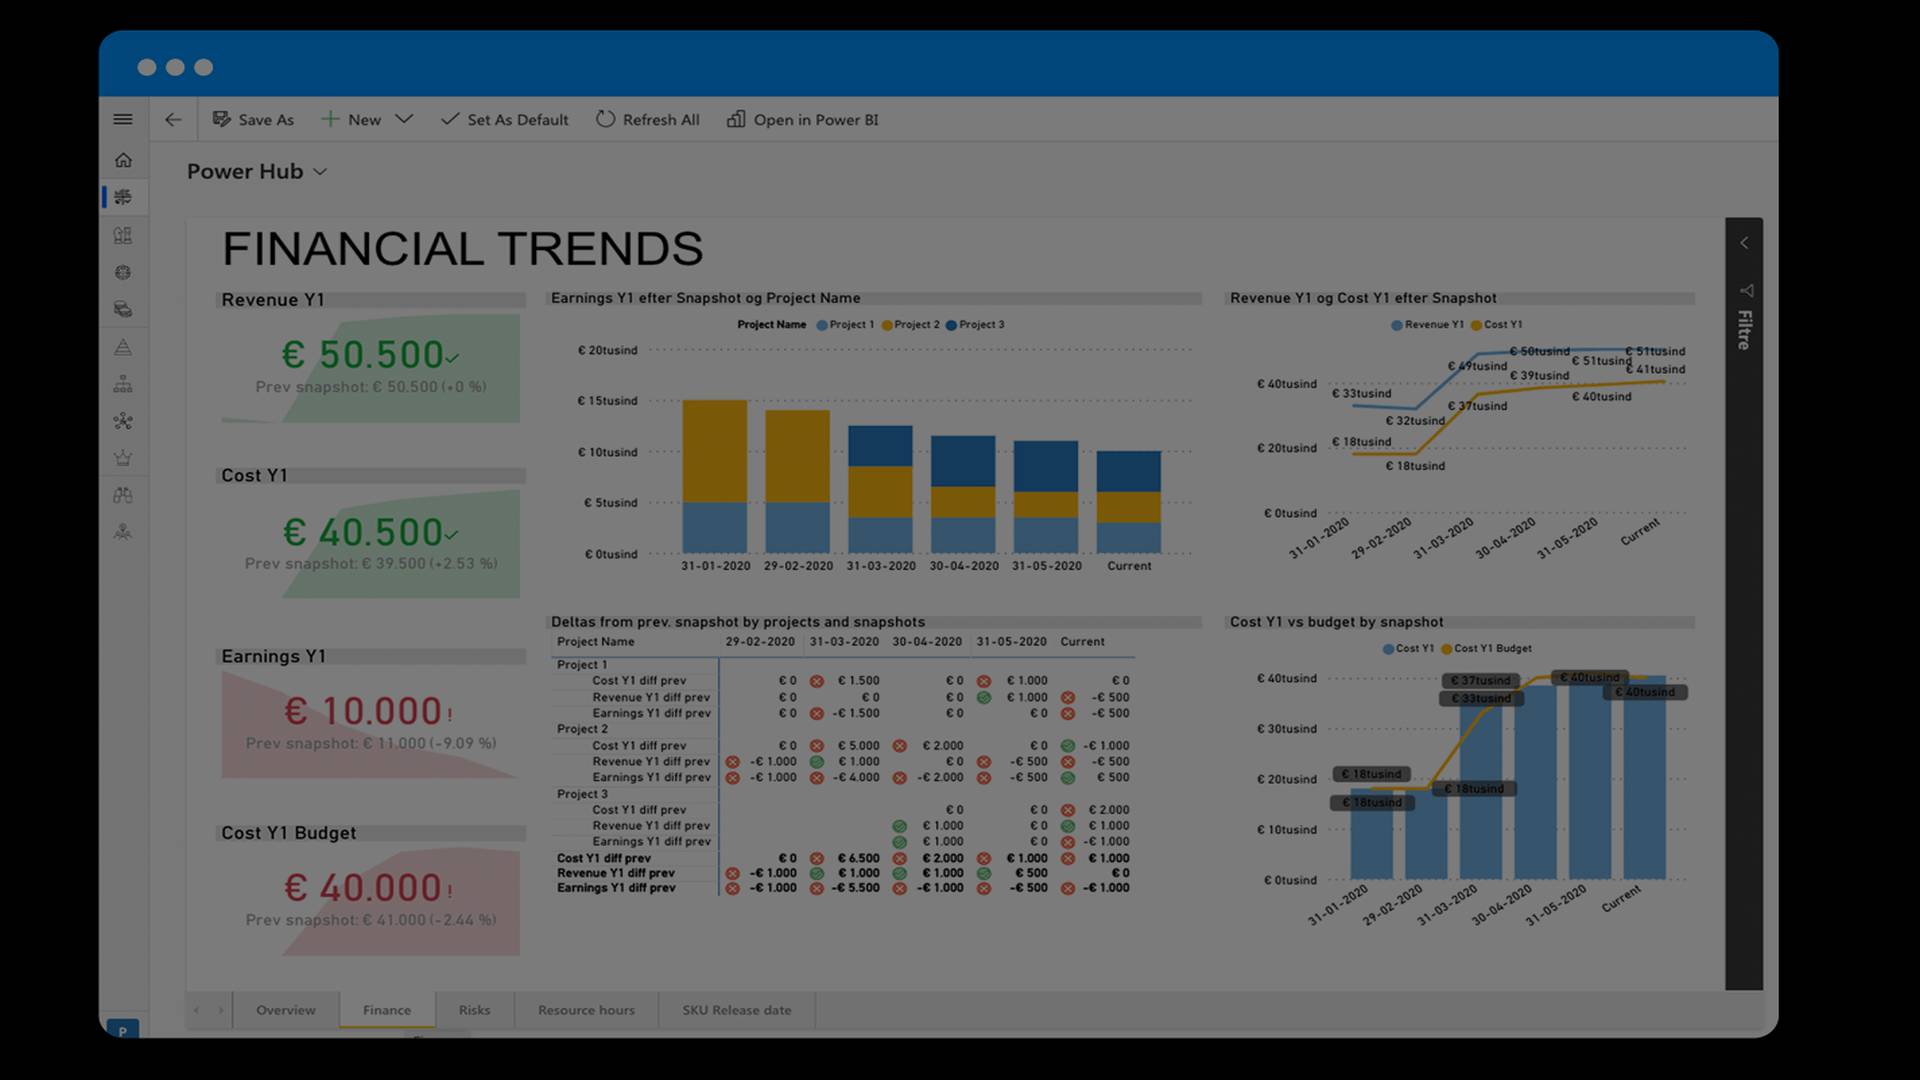Screen dimensions: 1920x1080
Task: Click the back arrow in the toolbar
Action: pos(173,120)
